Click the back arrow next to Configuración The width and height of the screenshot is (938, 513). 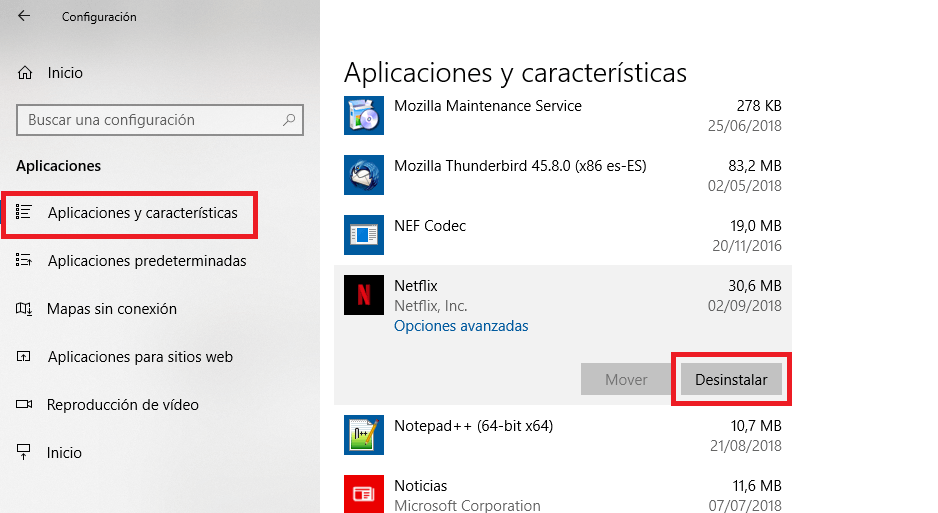(24, 16)
